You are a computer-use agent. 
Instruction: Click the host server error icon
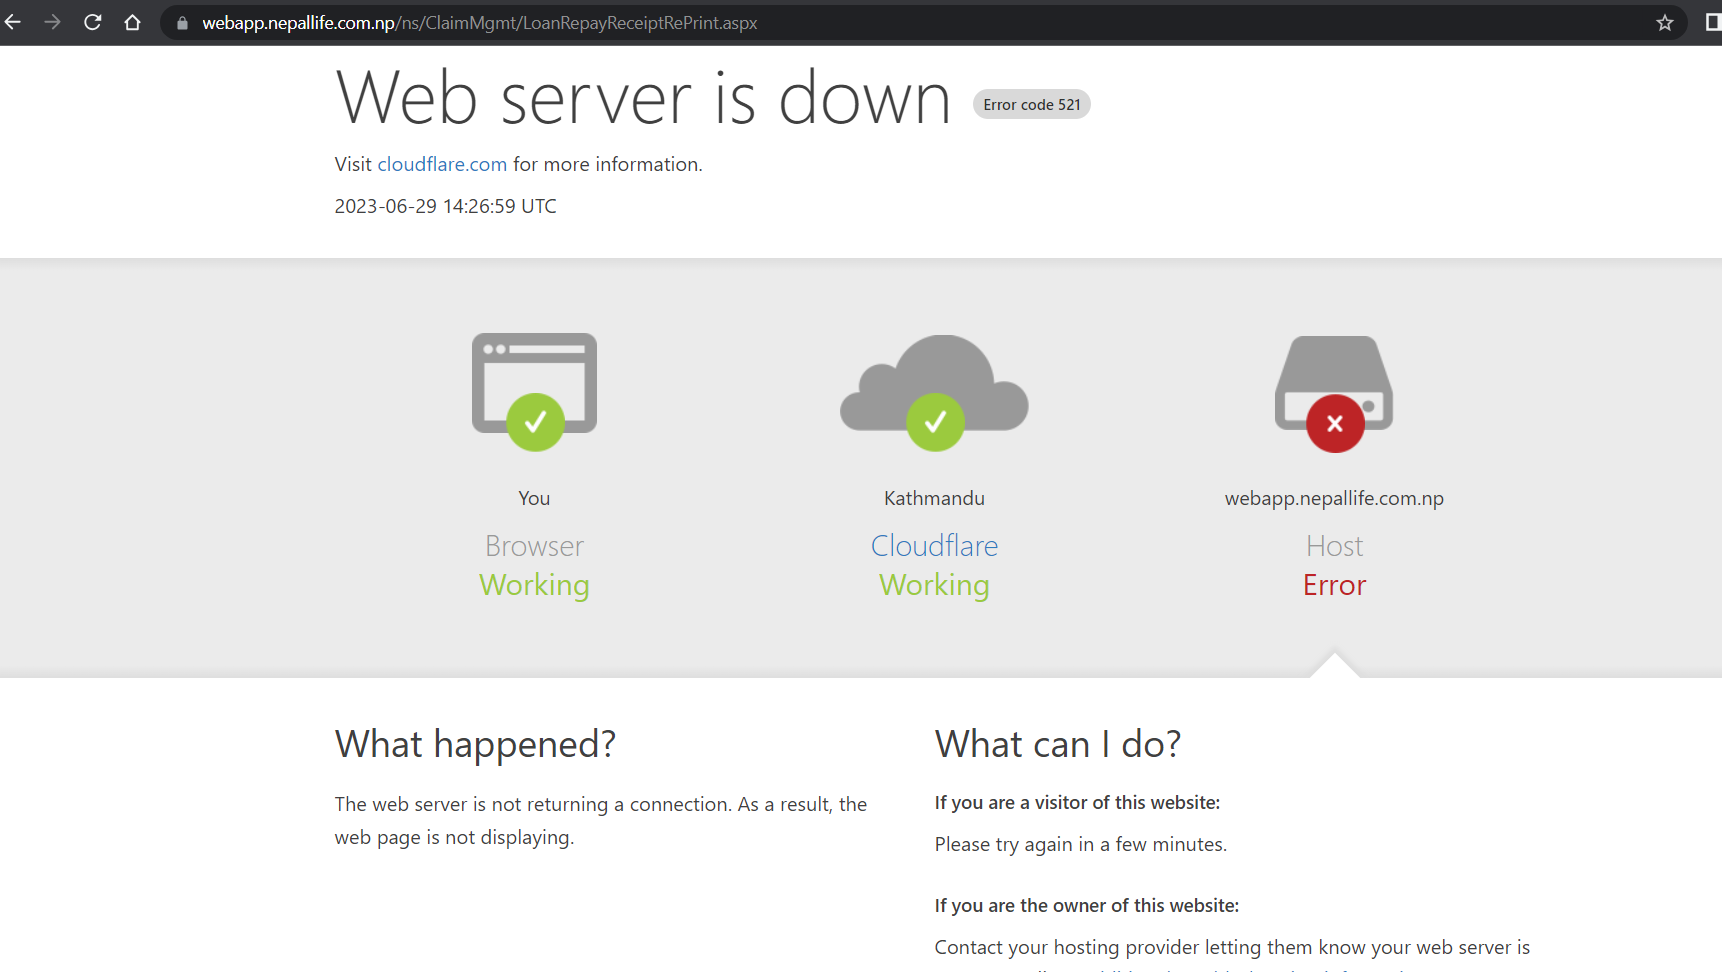pos(1334,375)
